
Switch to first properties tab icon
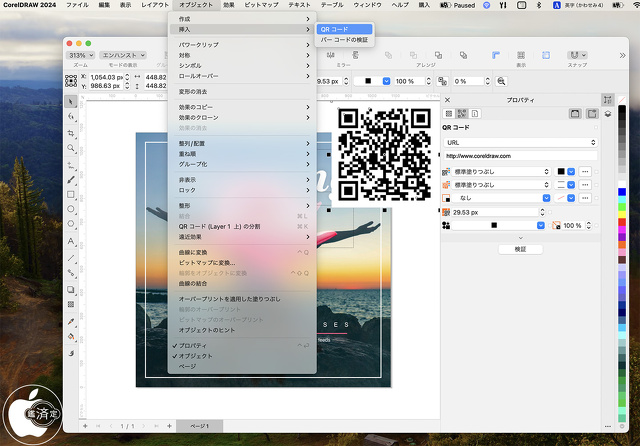(x=449, y=113)
